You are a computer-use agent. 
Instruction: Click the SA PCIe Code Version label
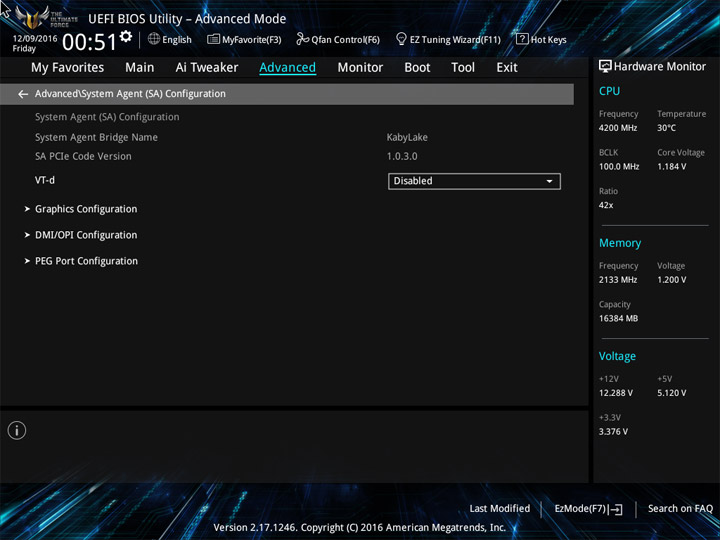point(83,156)
